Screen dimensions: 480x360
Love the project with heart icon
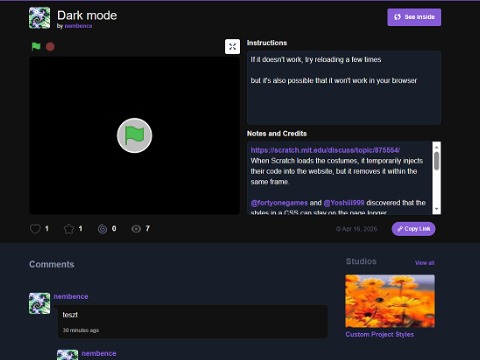(35, 229)
